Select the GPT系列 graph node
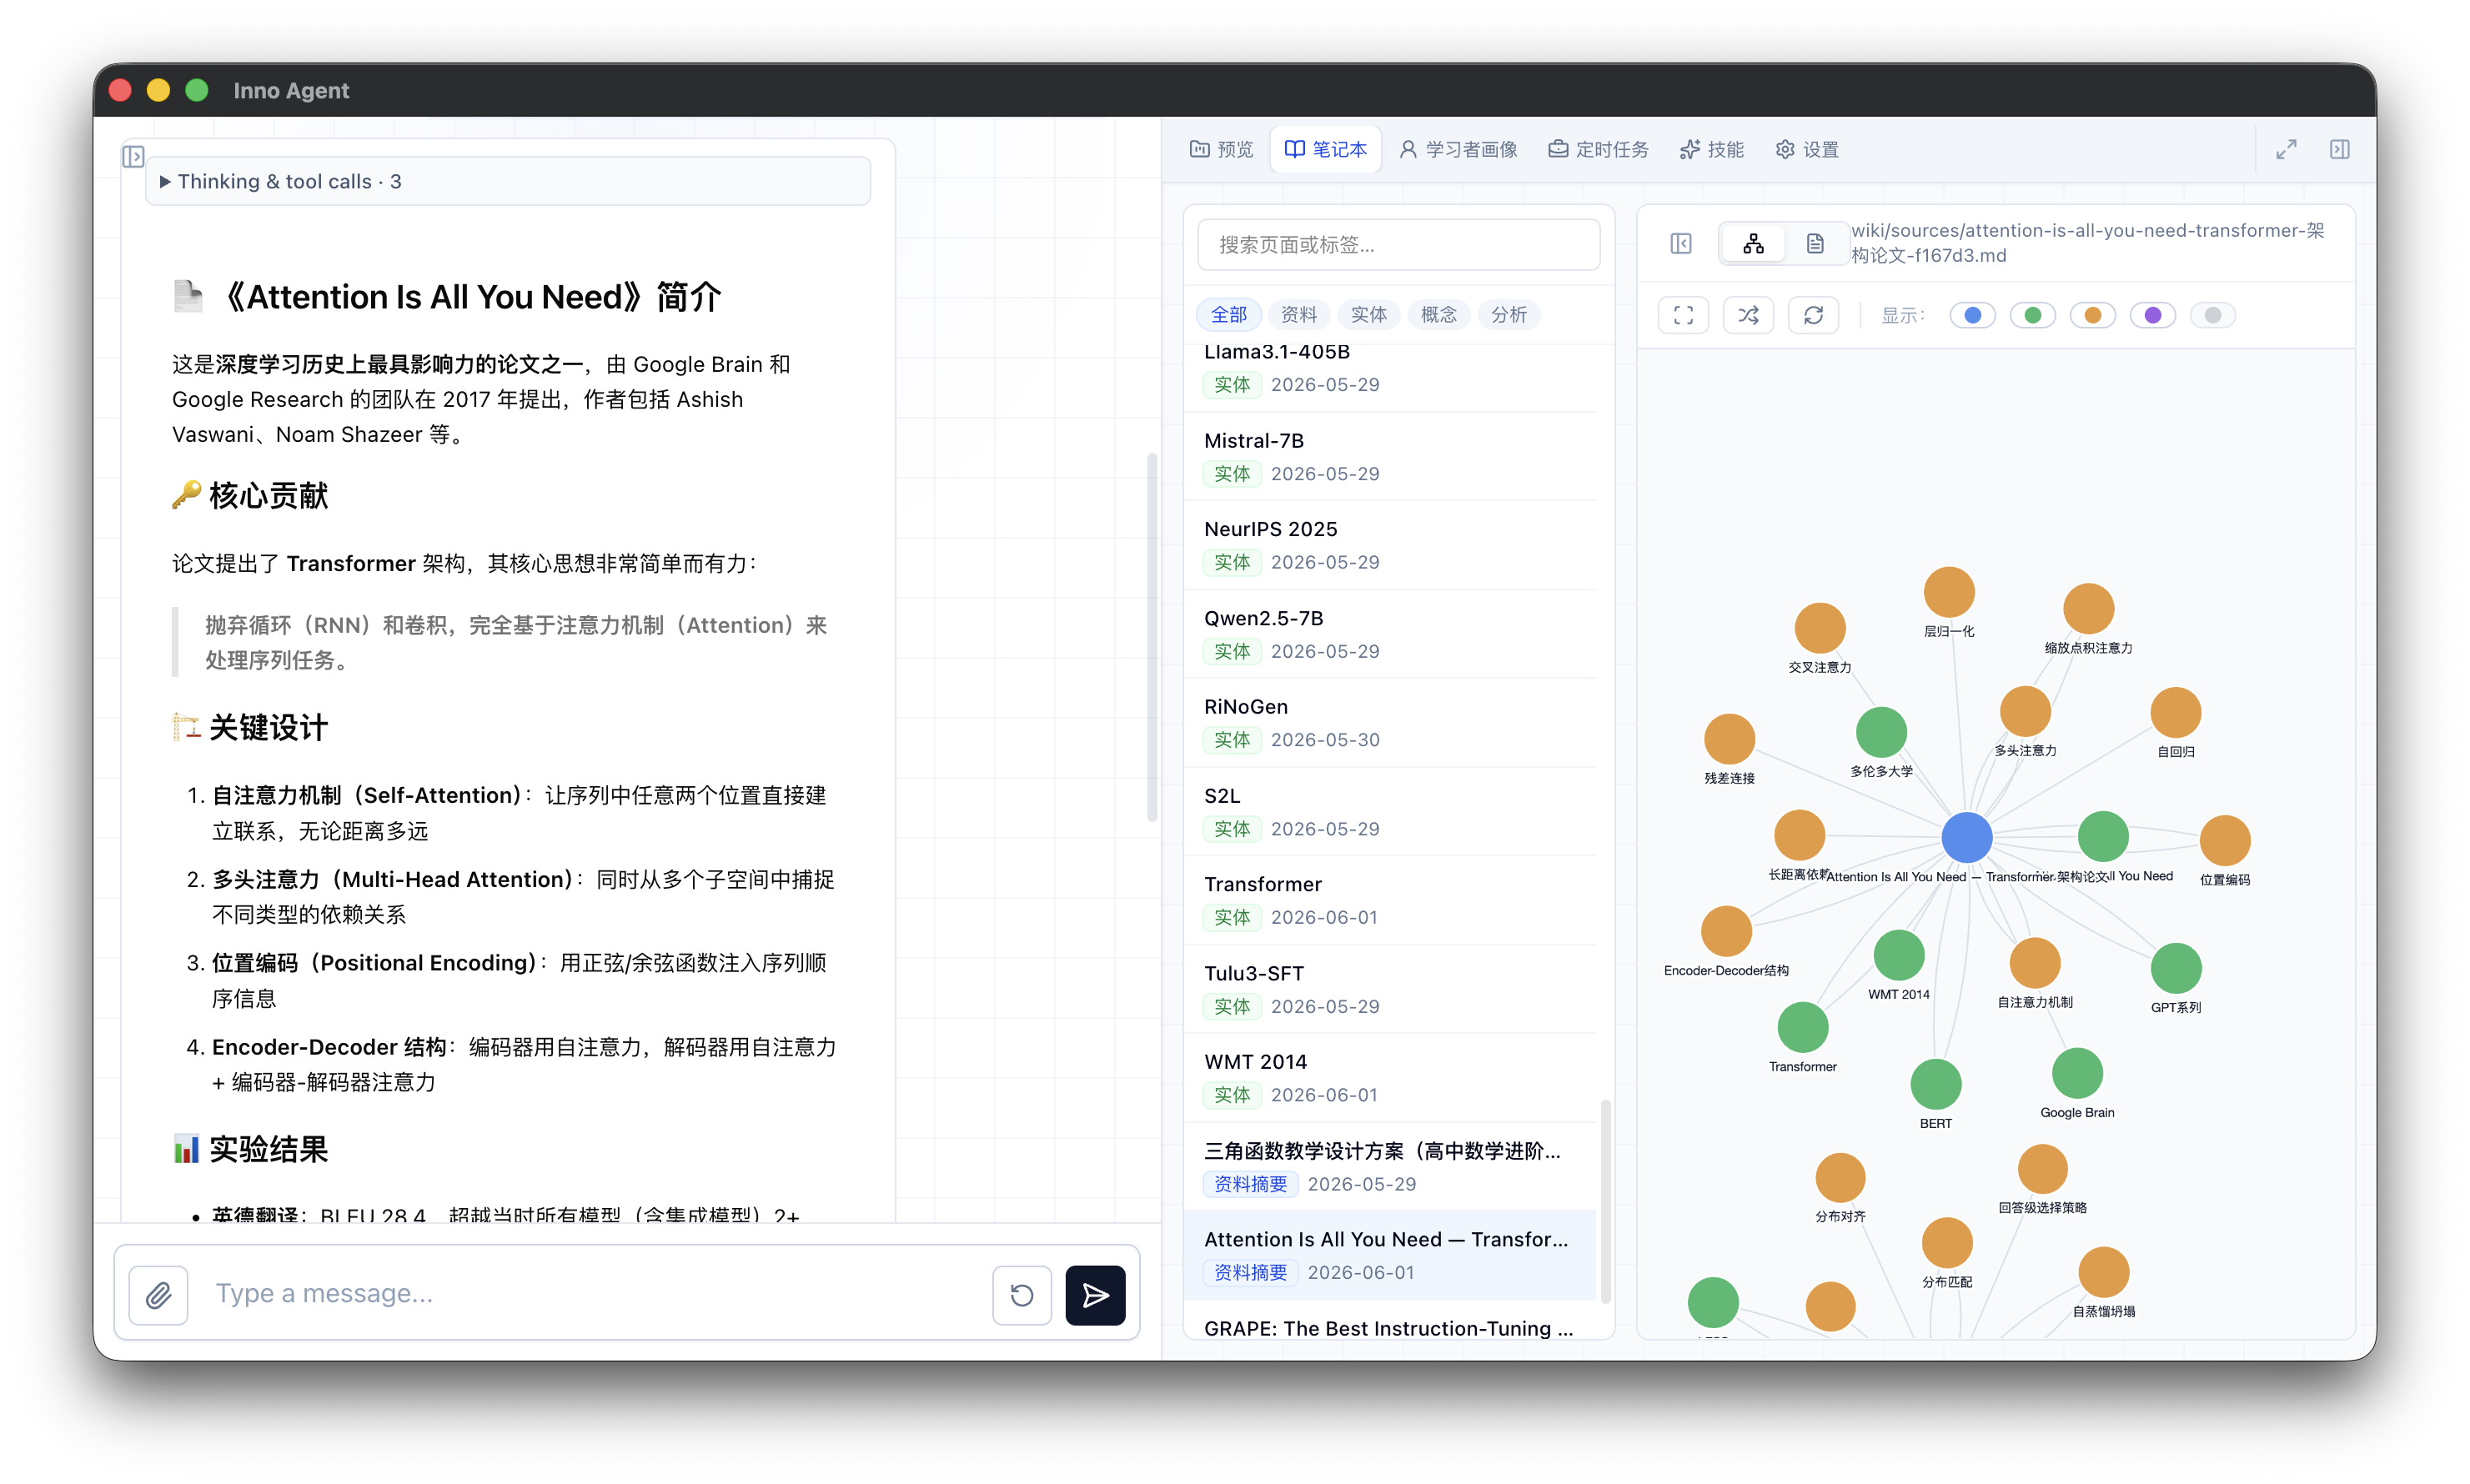 tap(2175, 968)
